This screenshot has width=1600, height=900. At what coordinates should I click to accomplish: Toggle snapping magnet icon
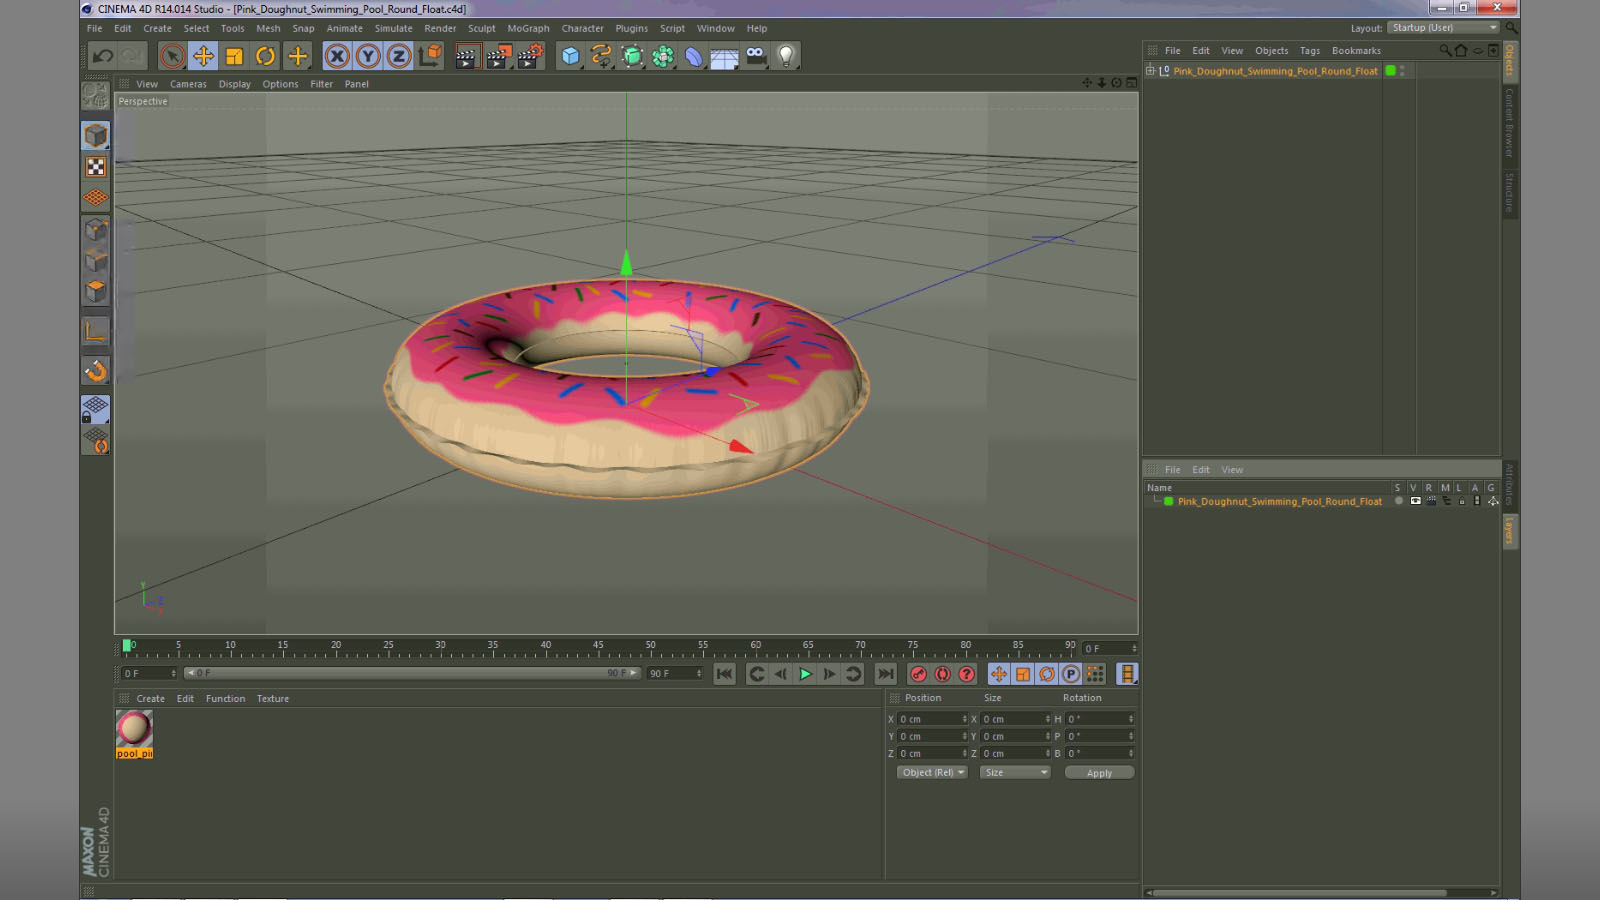point(96,371)
